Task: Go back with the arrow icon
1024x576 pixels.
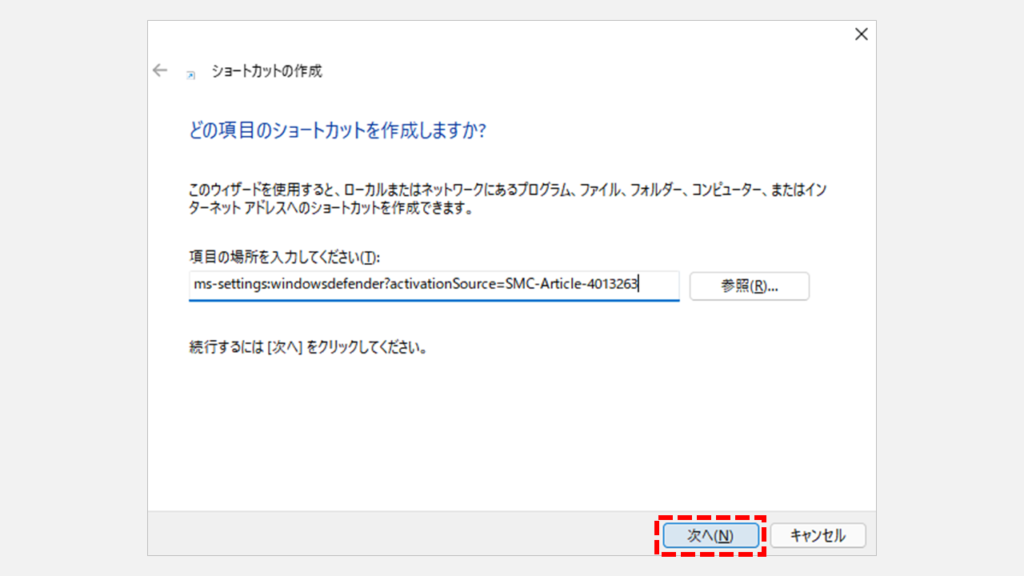Action: (160, 71)
